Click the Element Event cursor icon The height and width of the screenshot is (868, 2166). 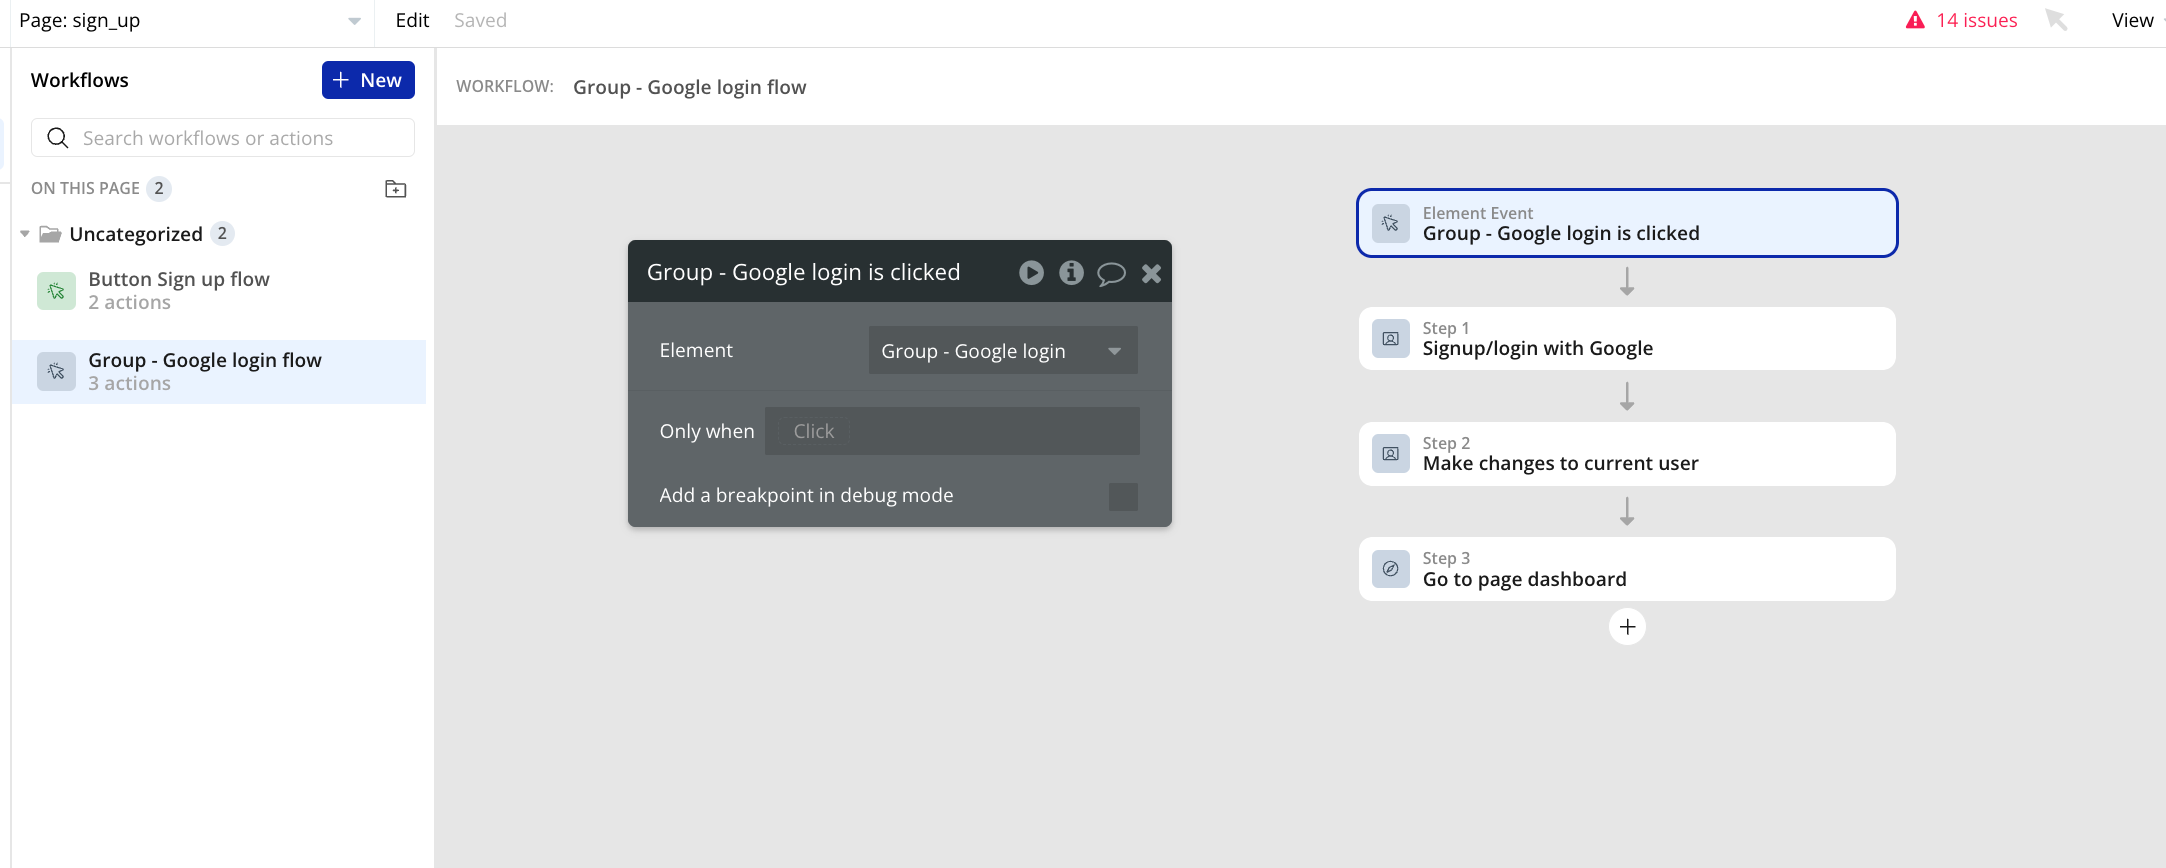(1391, 223)
